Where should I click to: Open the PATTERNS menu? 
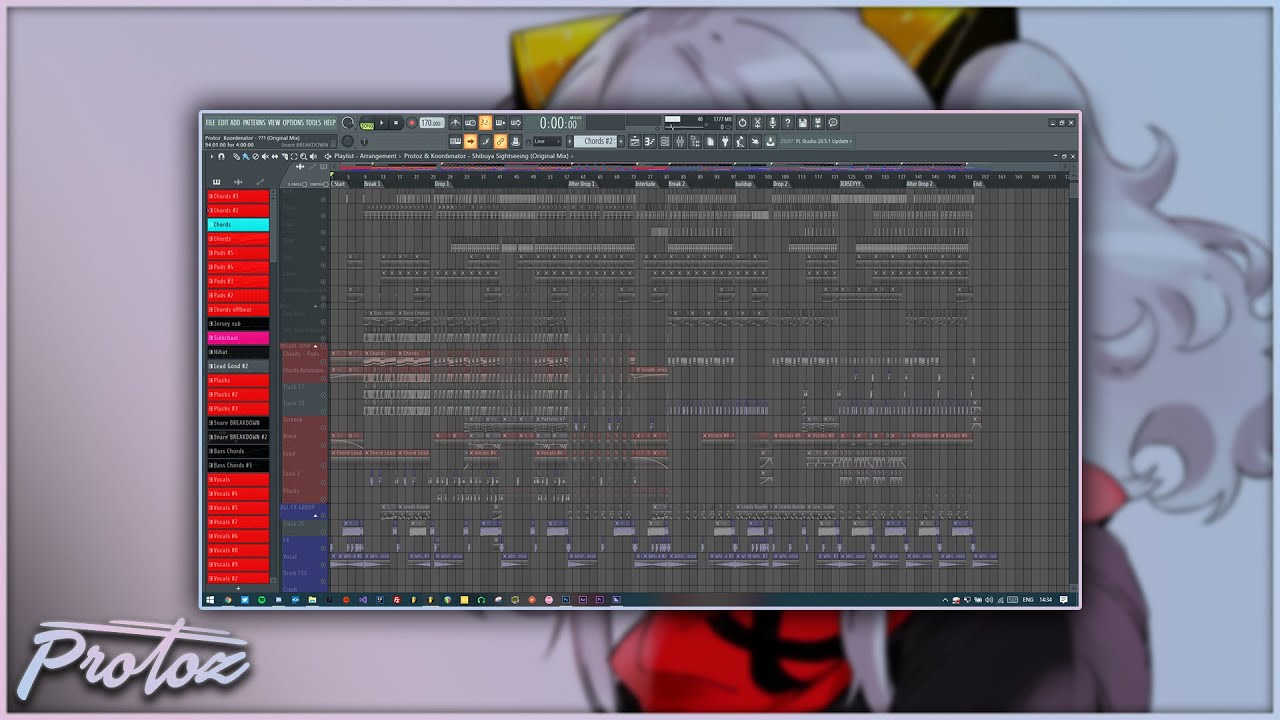254,123
